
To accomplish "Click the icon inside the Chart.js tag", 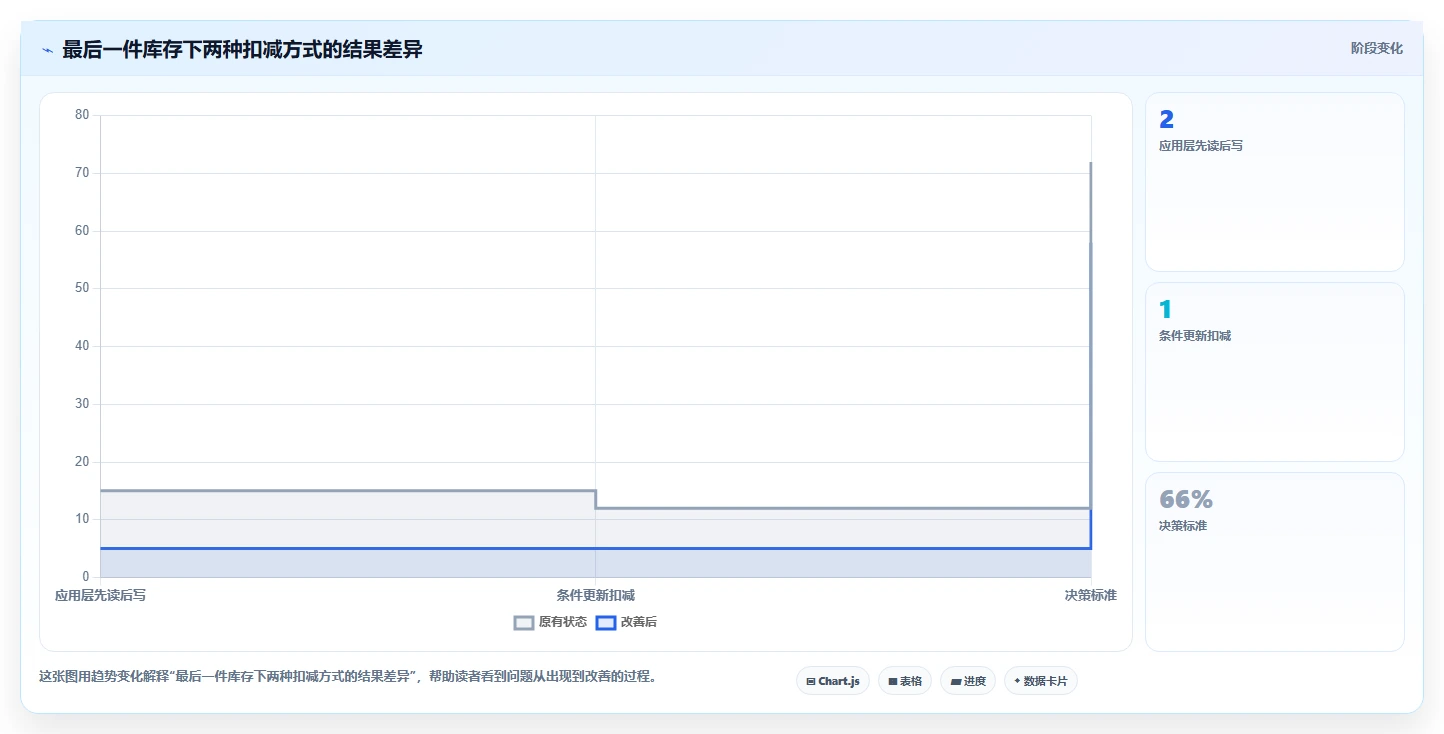I will [811, 681].
